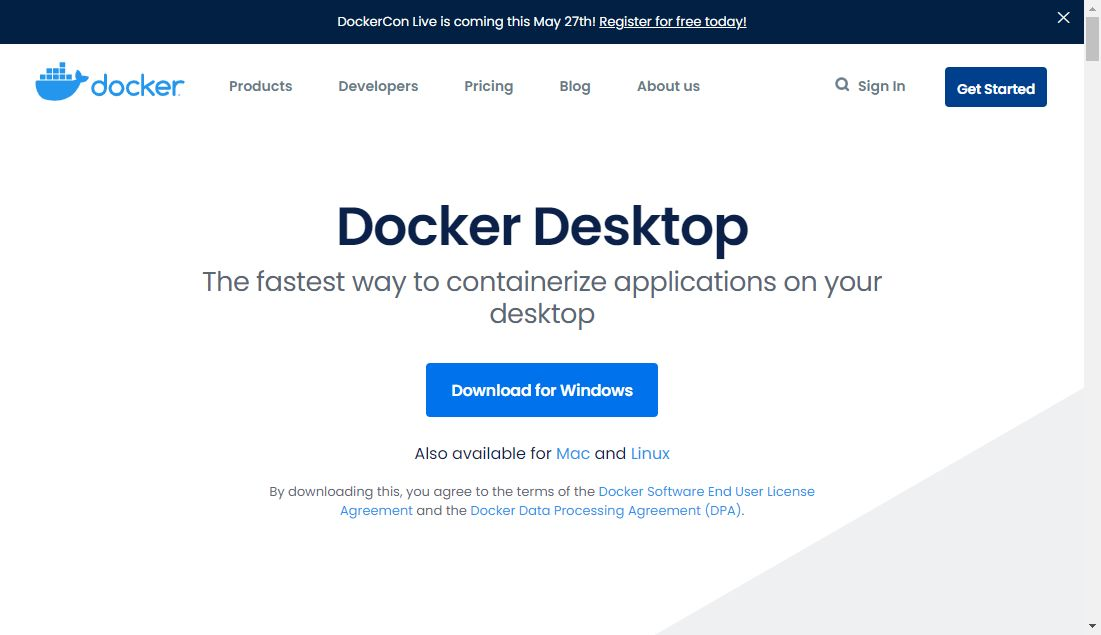Open the search magnifier icon
The image size is (1101, 635).
(x=842, y=85)
